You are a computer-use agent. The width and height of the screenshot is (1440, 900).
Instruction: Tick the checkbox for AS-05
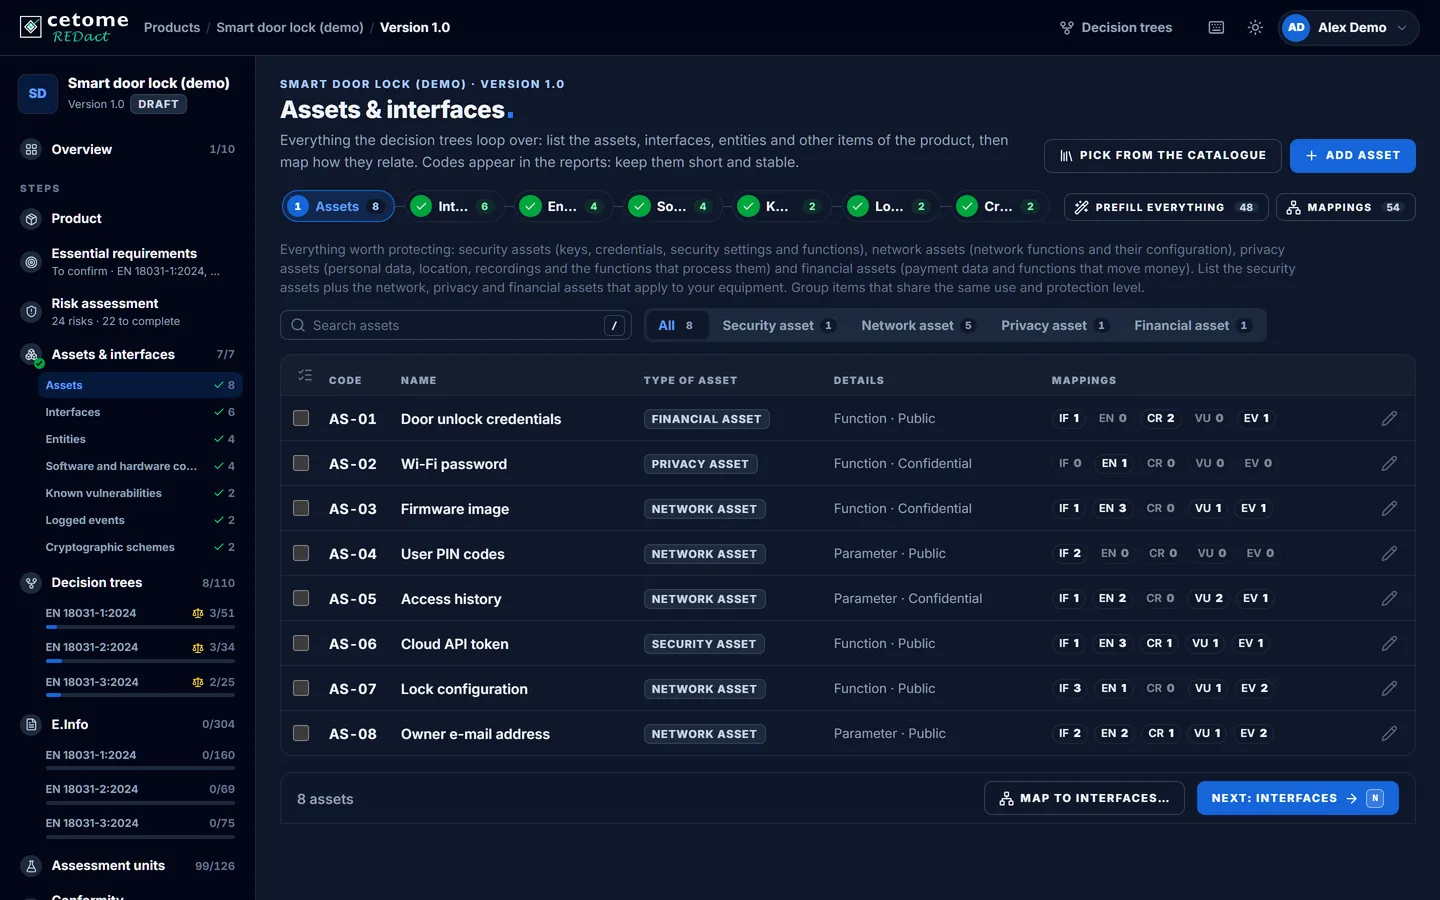pos(301,598)
